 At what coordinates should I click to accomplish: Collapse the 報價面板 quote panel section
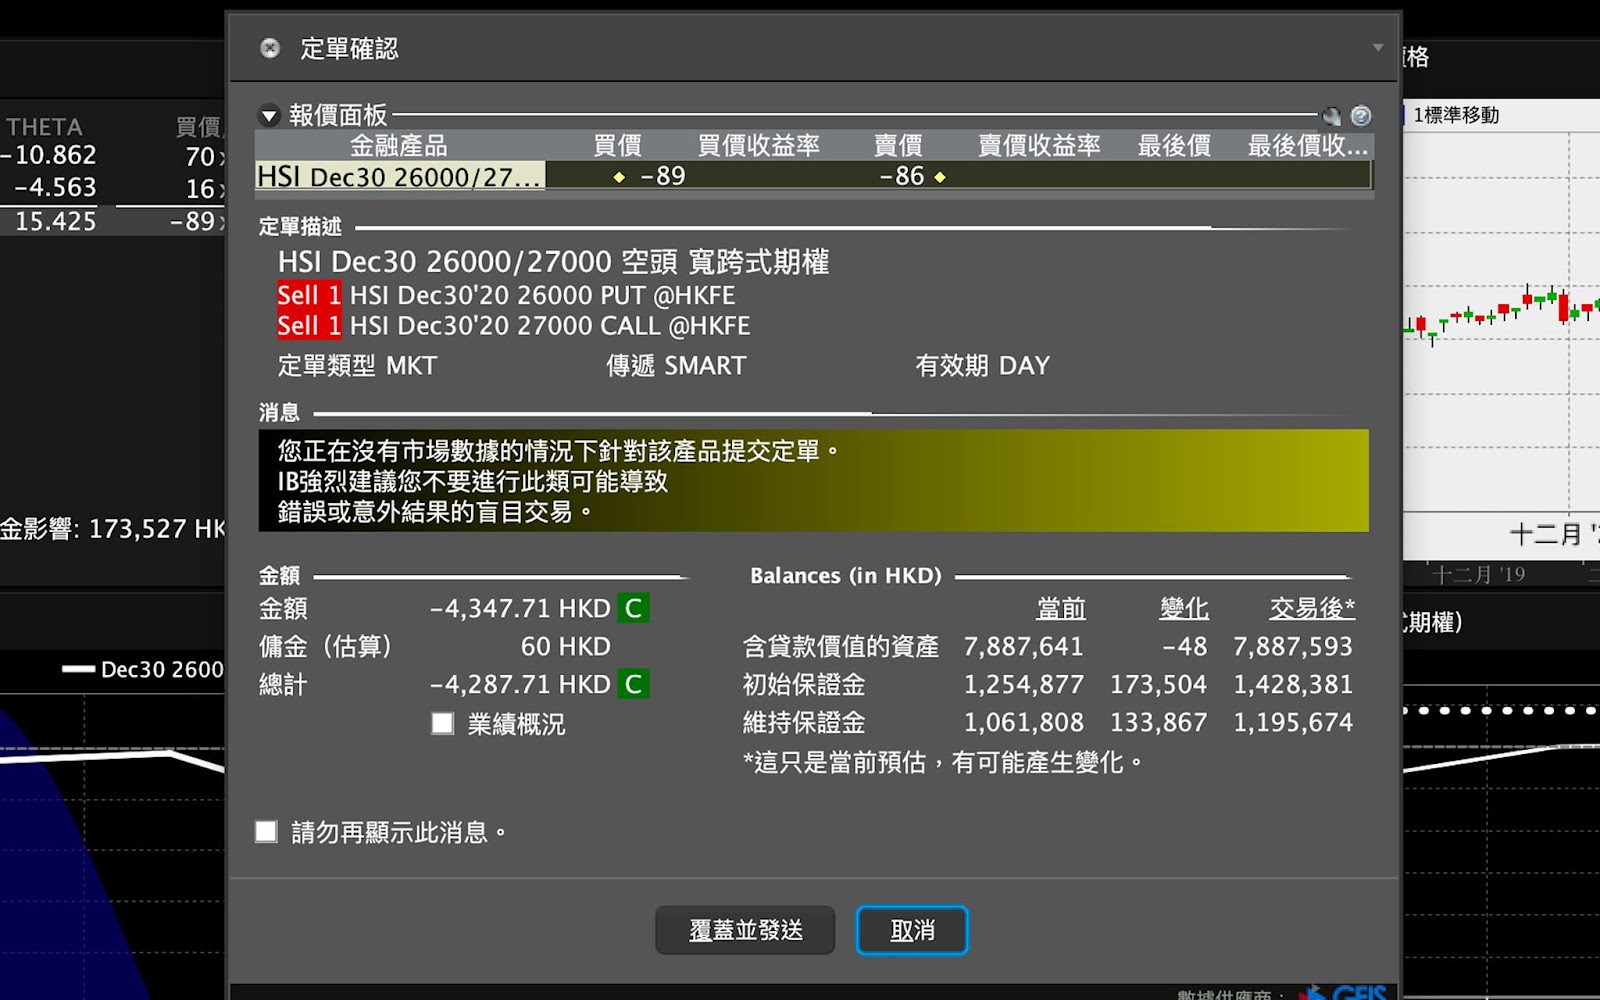269,116
